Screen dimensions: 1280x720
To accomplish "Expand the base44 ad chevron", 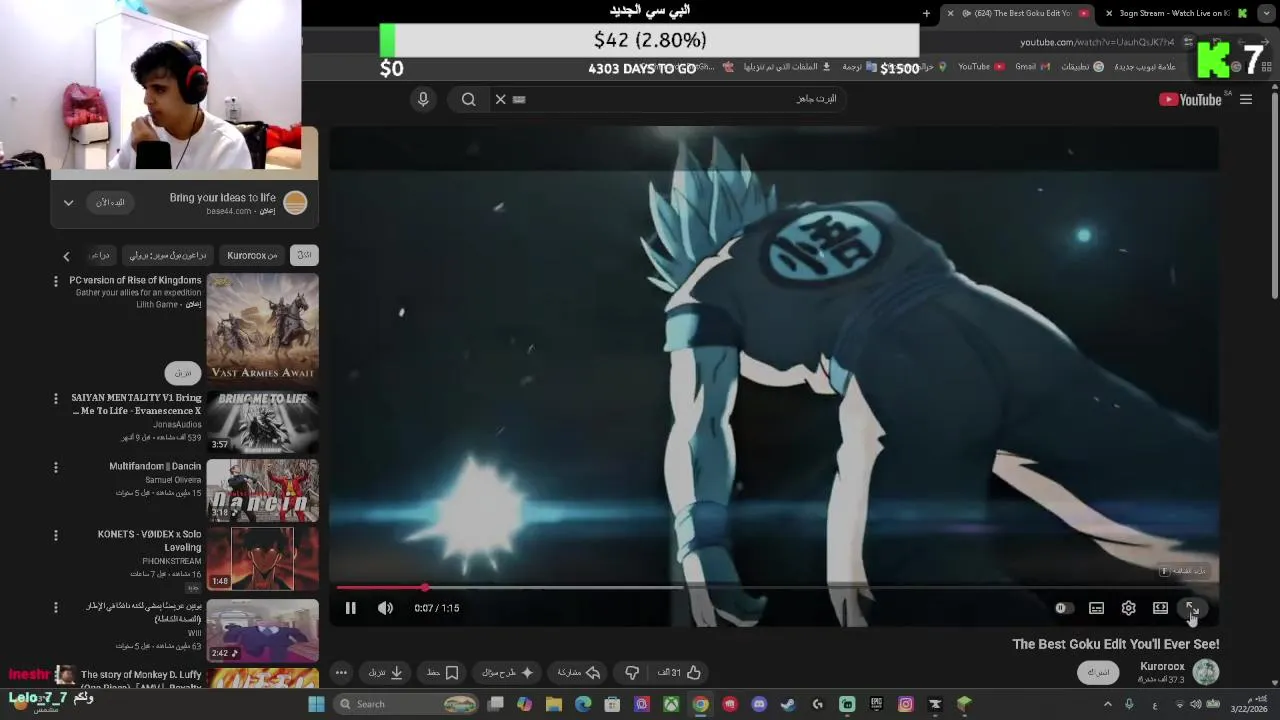I will click(68, 202).
